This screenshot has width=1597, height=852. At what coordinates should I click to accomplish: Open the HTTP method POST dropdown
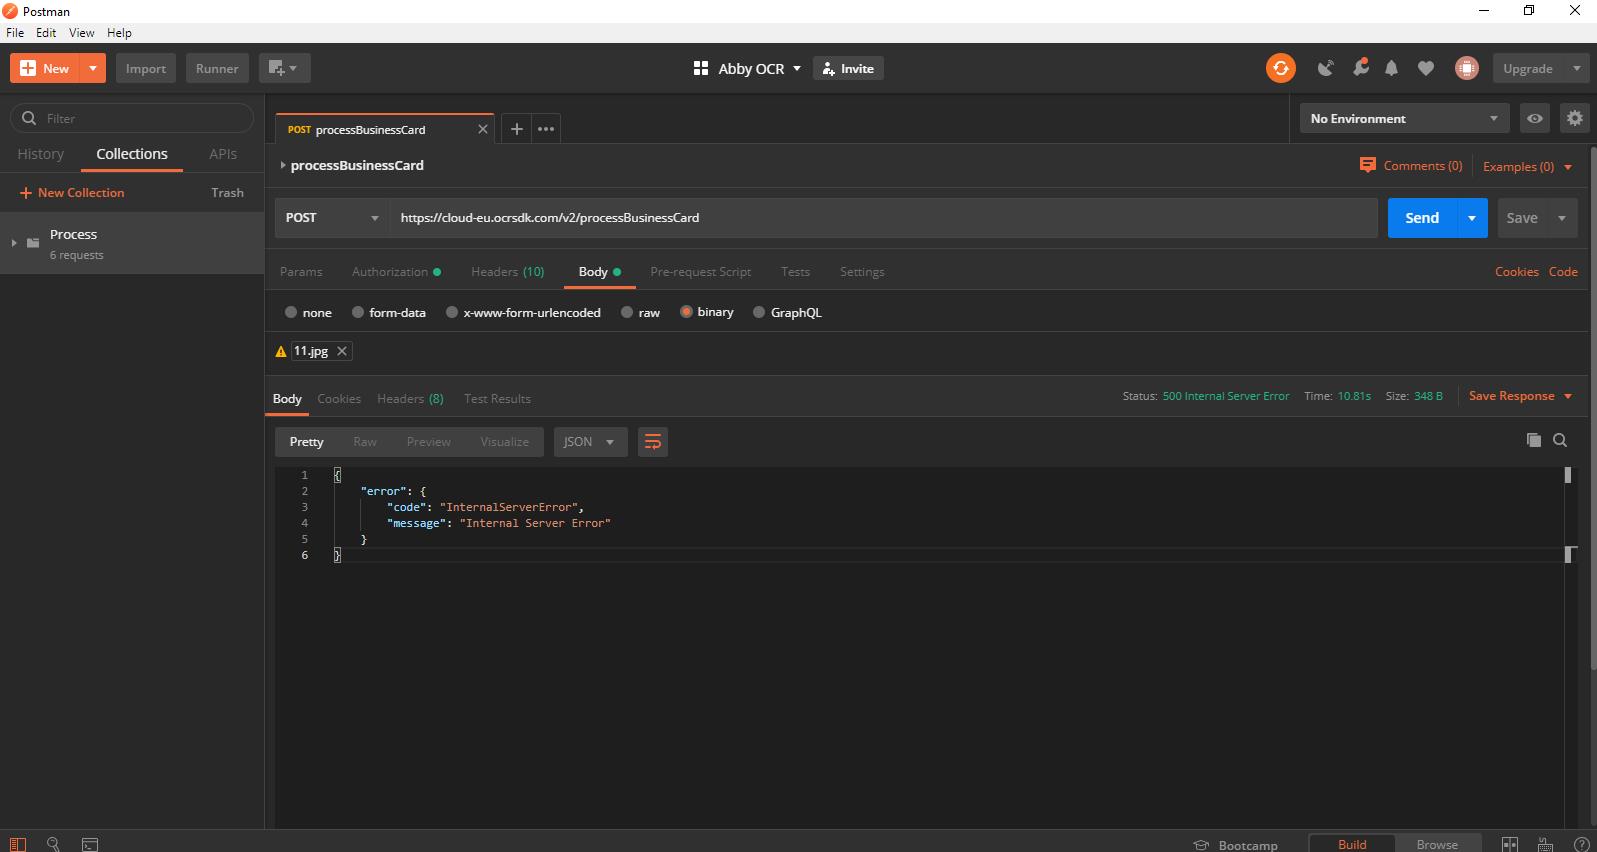click(332, 217)
